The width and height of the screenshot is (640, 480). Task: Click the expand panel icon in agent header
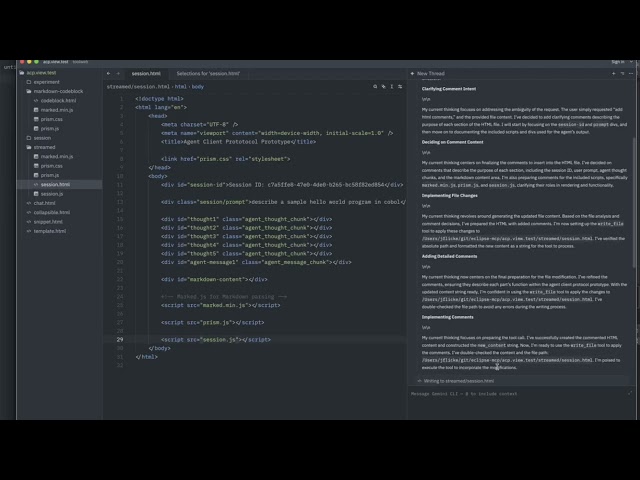click(x=622, y=73)
